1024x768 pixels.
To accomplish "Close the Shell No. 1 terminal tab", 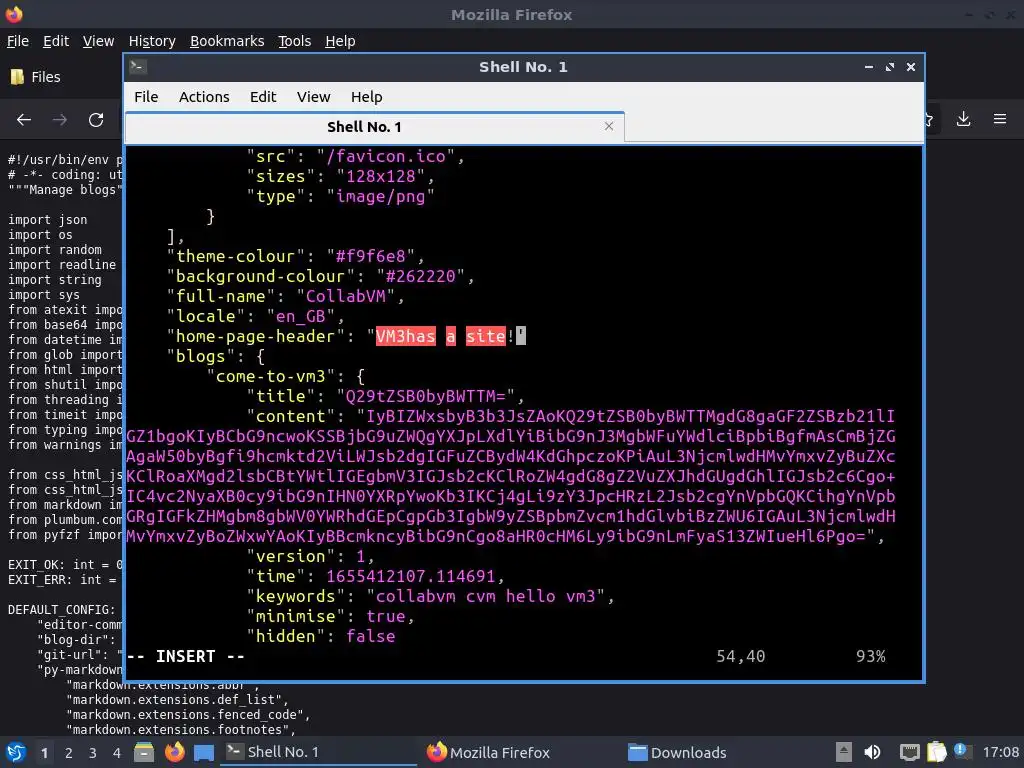I will [609, 126].
